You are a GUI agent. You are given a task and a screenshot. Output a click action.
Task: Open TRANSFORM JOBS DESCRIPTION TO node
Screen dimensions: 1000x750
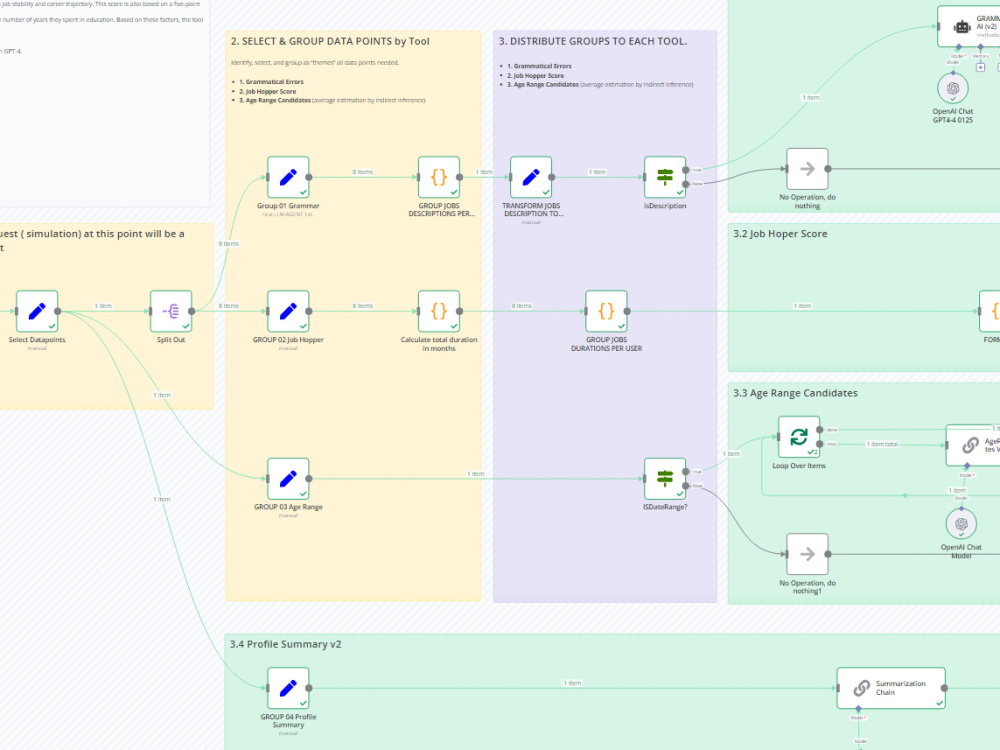point(531,177)
